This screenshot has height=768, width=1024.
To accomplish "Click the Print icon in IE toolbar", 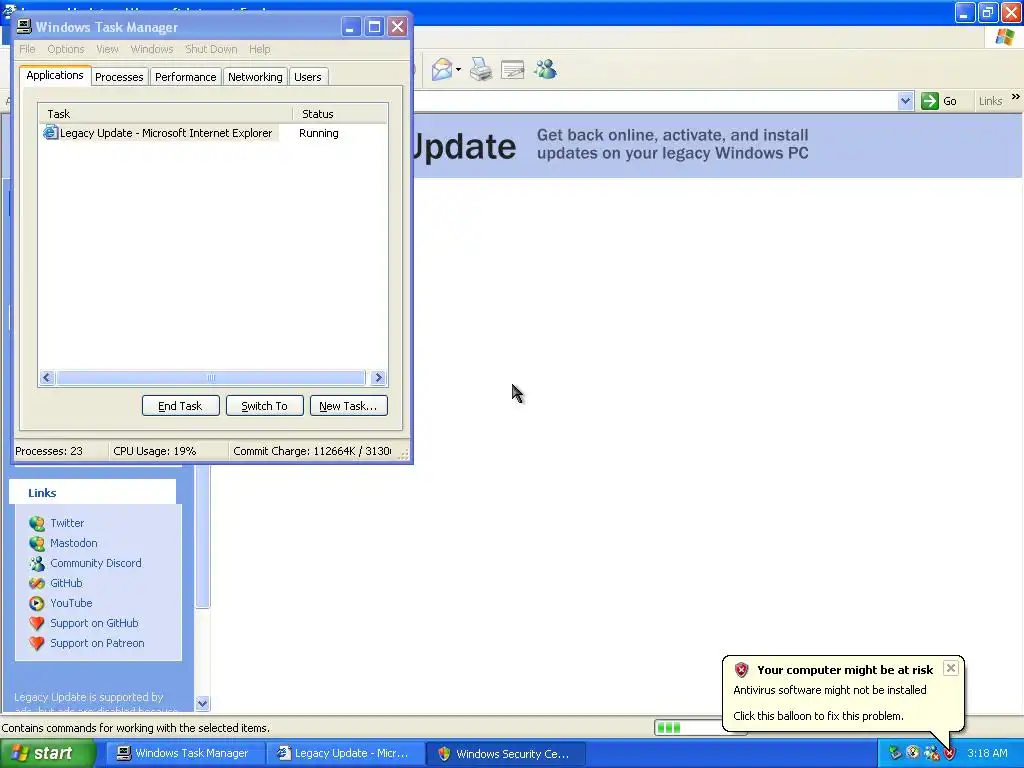I will (481, 69).
